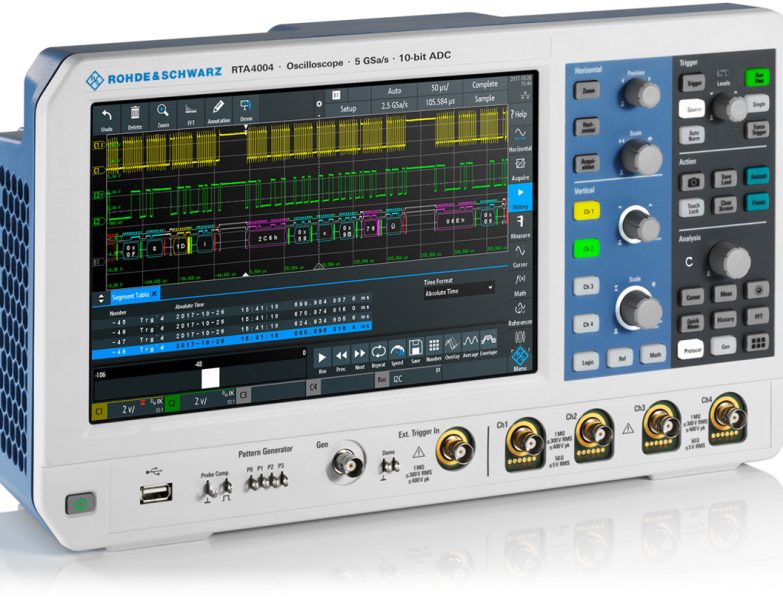This screenshot has width=783, height=600.
Task: Tap the R&S Menu diamond icon
Action: [520, 357]
